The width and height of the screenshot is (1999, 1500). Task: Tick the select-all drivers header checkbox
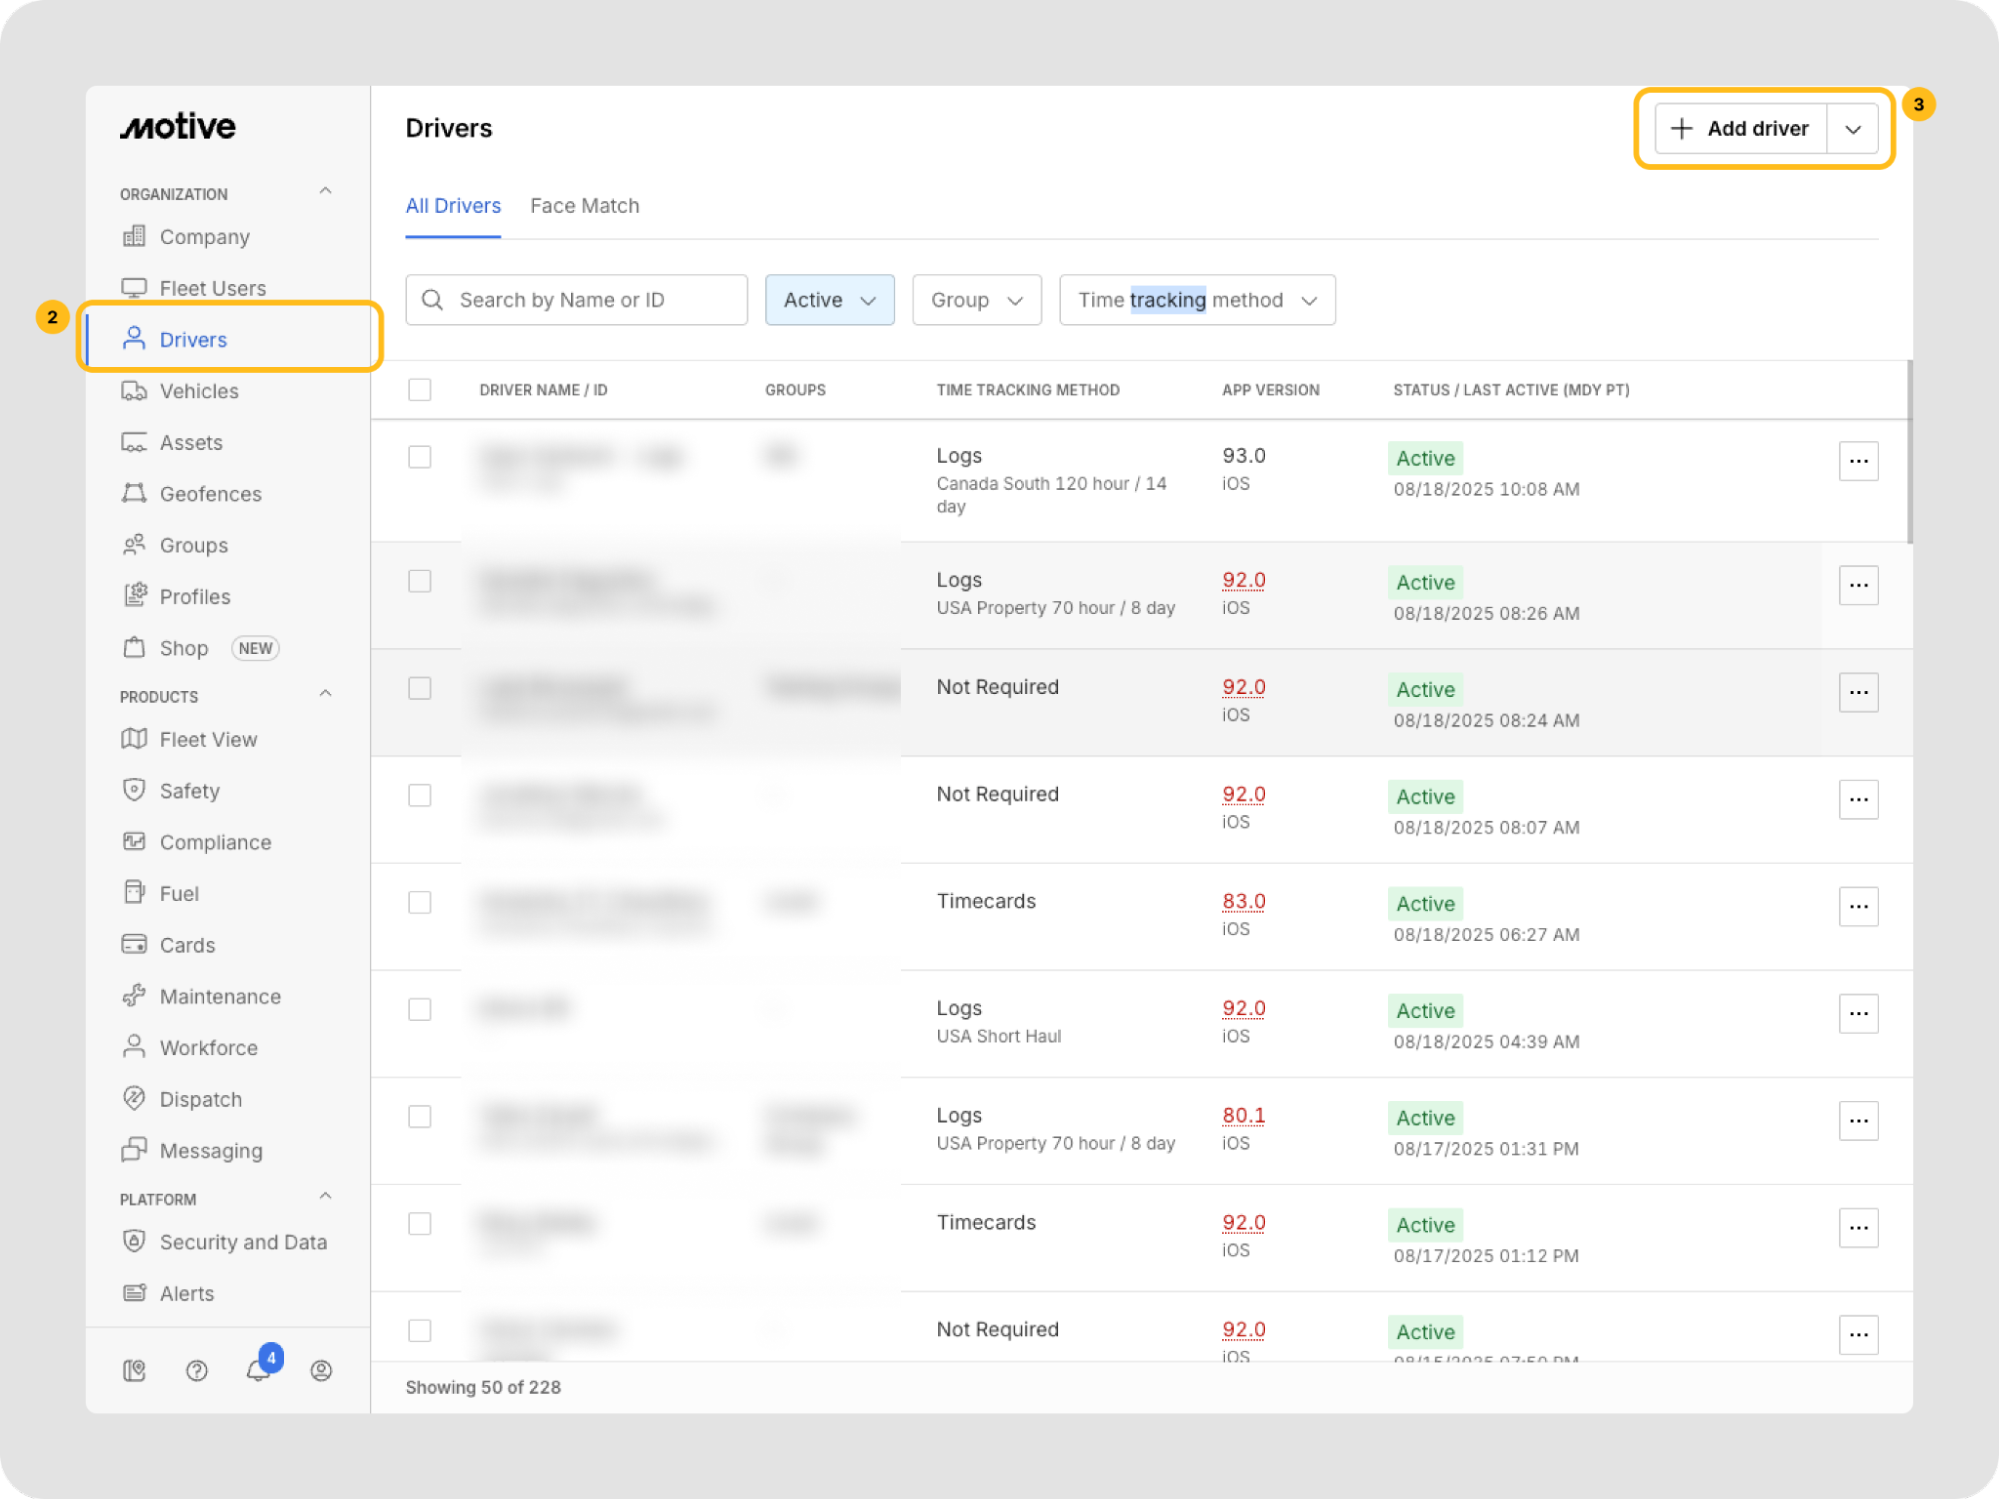point(420,390)
